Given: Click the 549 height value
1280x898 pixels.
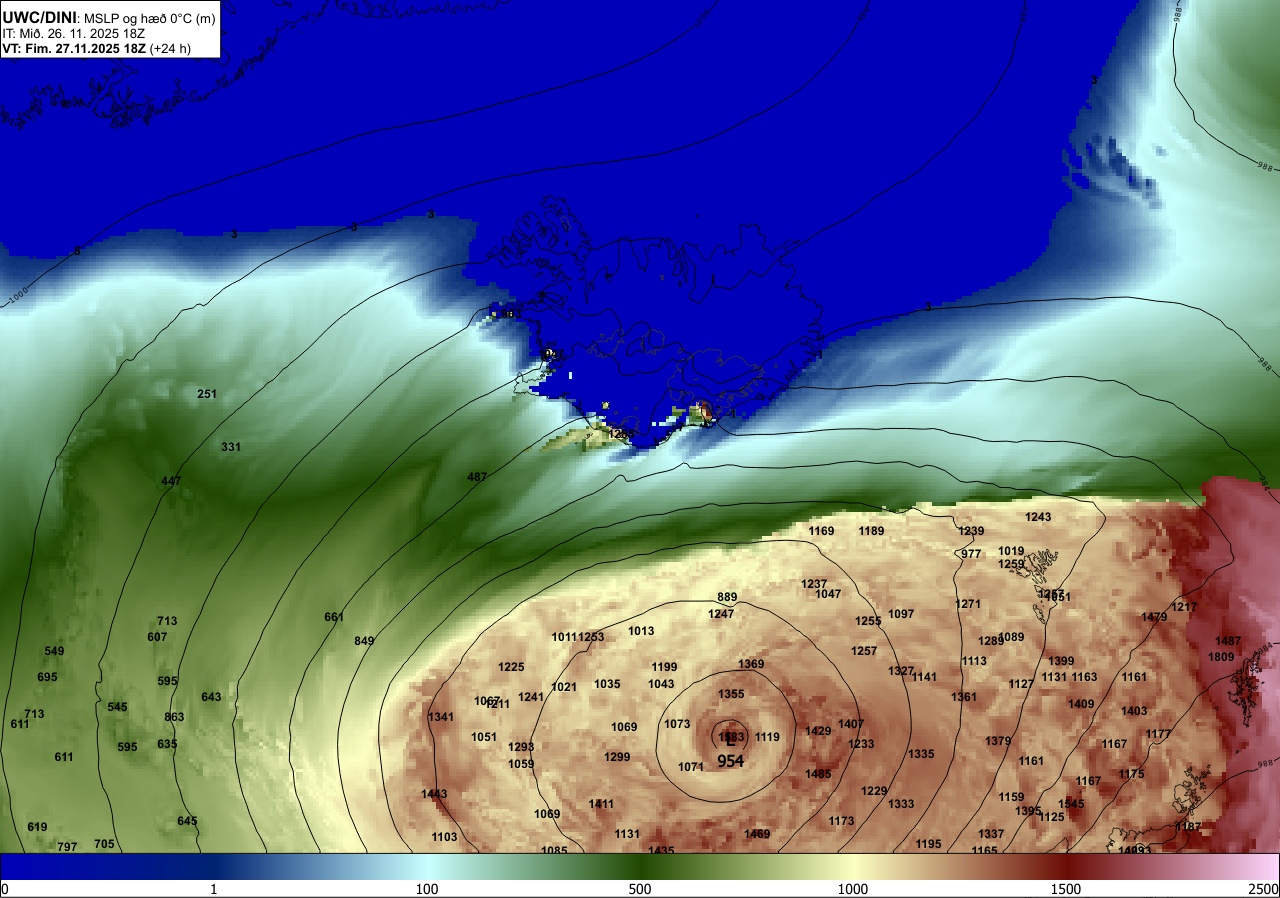Looking at the screenshot, I should click(x=54, y=651).
